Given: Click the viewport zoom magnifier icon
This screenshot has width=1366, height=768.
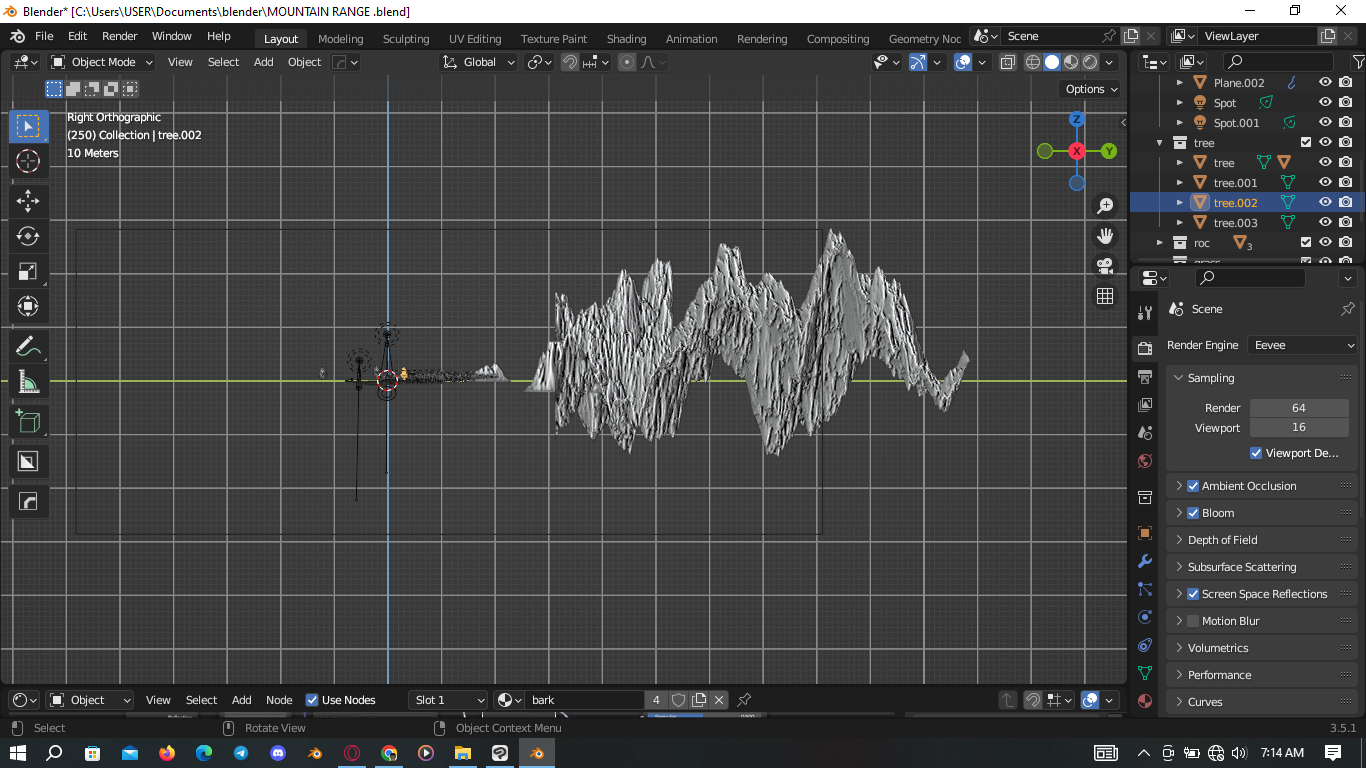Looking at the screenshot, I should 1105,206.
